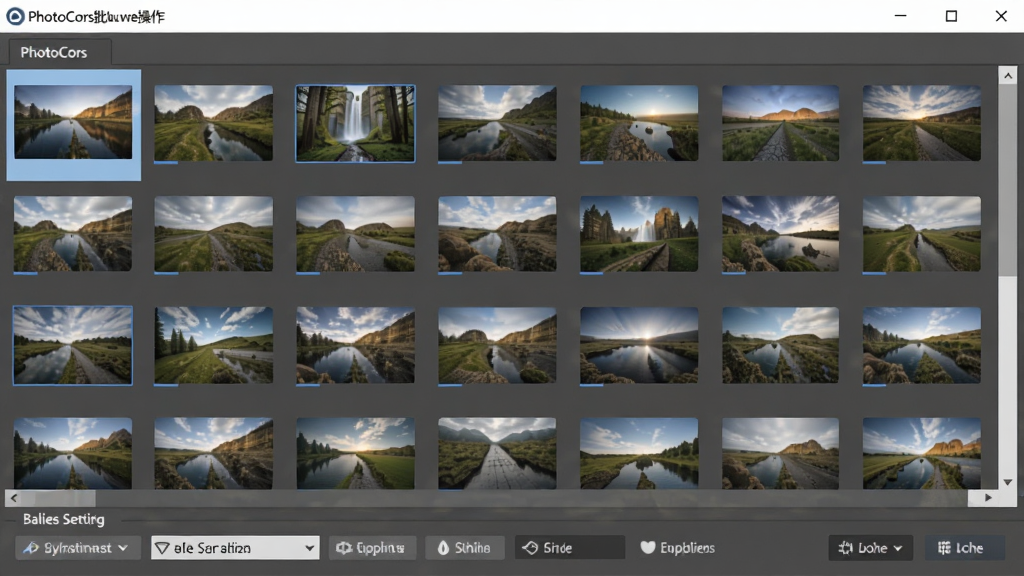Click the droplet icon on the Sthihe button

(443, 548)
